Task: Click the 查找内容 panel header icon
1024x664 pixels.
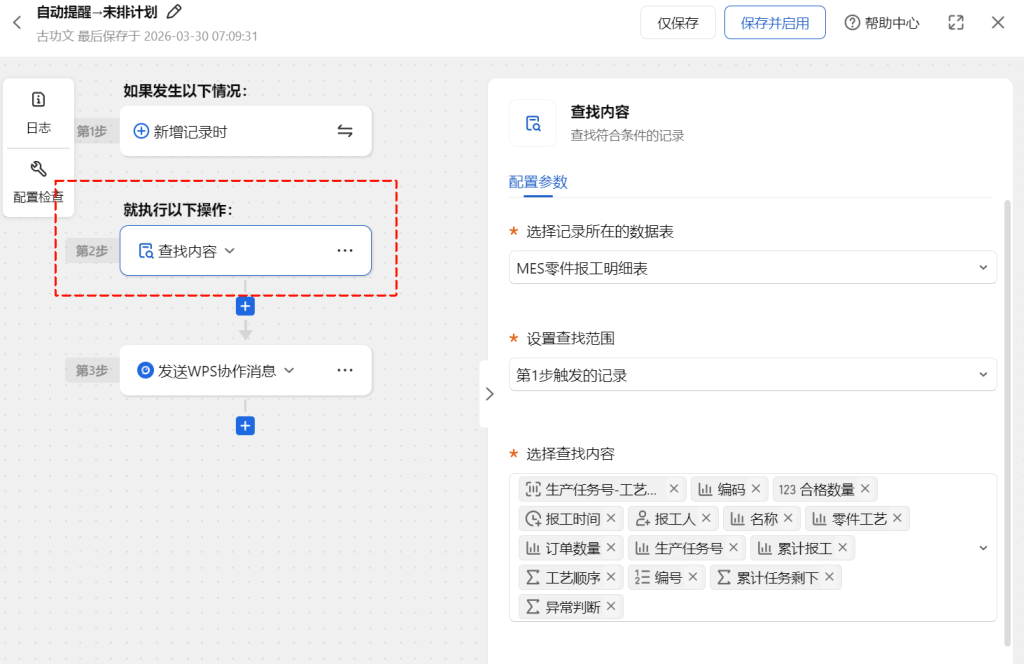Action: [533, 123]
